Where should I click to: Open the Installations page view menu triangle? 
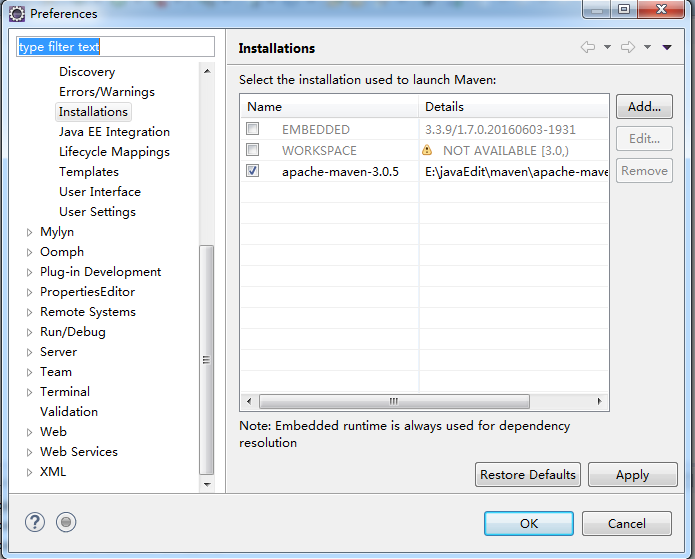tap(667, 47)
